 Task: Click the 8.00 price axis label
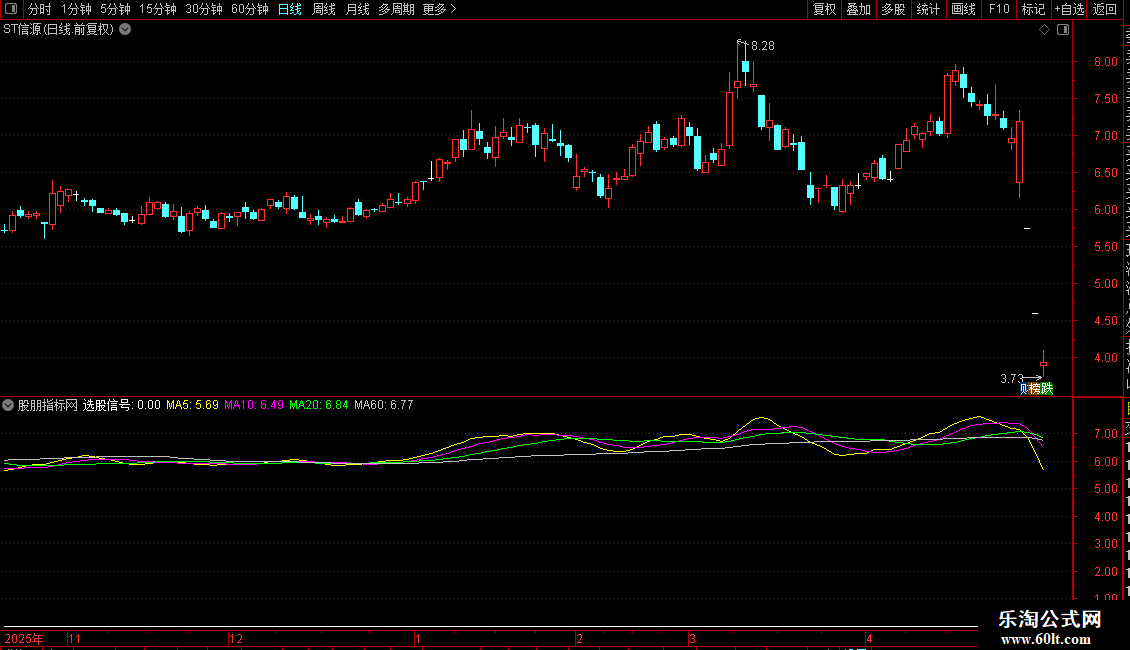[x=1105, y=62]
